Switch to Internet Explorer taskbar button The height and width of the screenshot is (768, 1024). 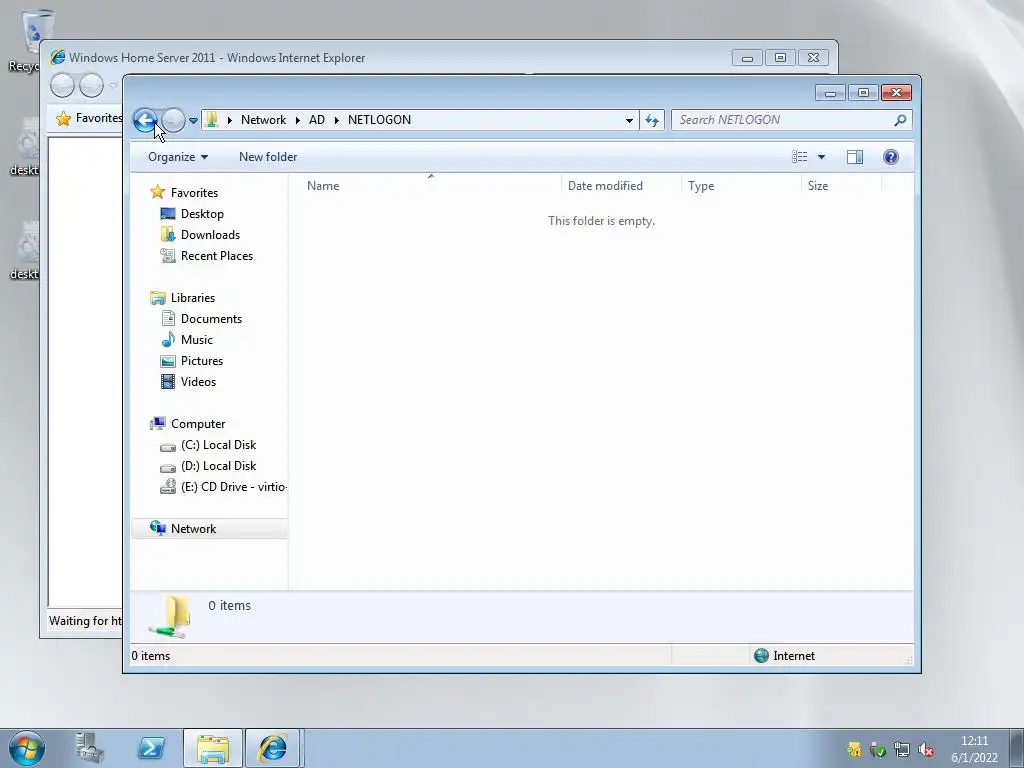(x=273, y=748)
